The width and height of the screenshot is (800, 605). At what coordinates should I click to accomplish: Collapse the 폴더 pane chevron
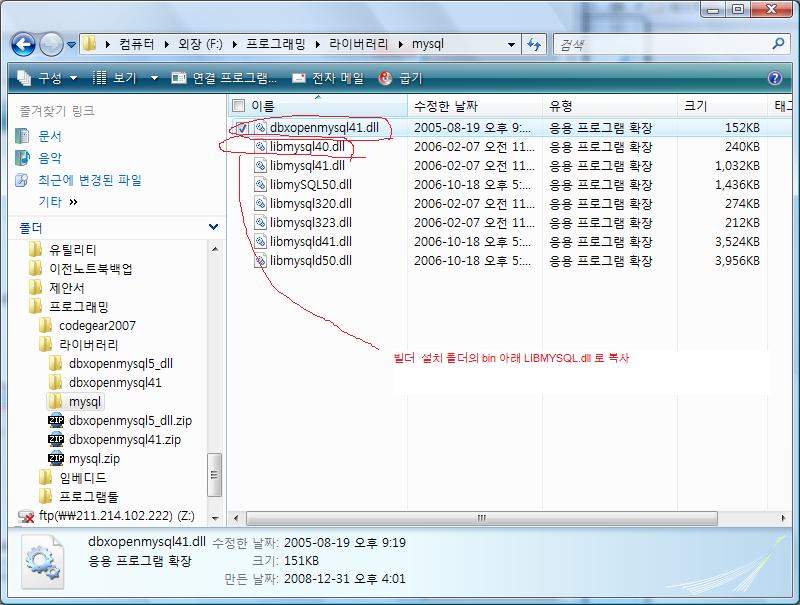click(213, 227)
